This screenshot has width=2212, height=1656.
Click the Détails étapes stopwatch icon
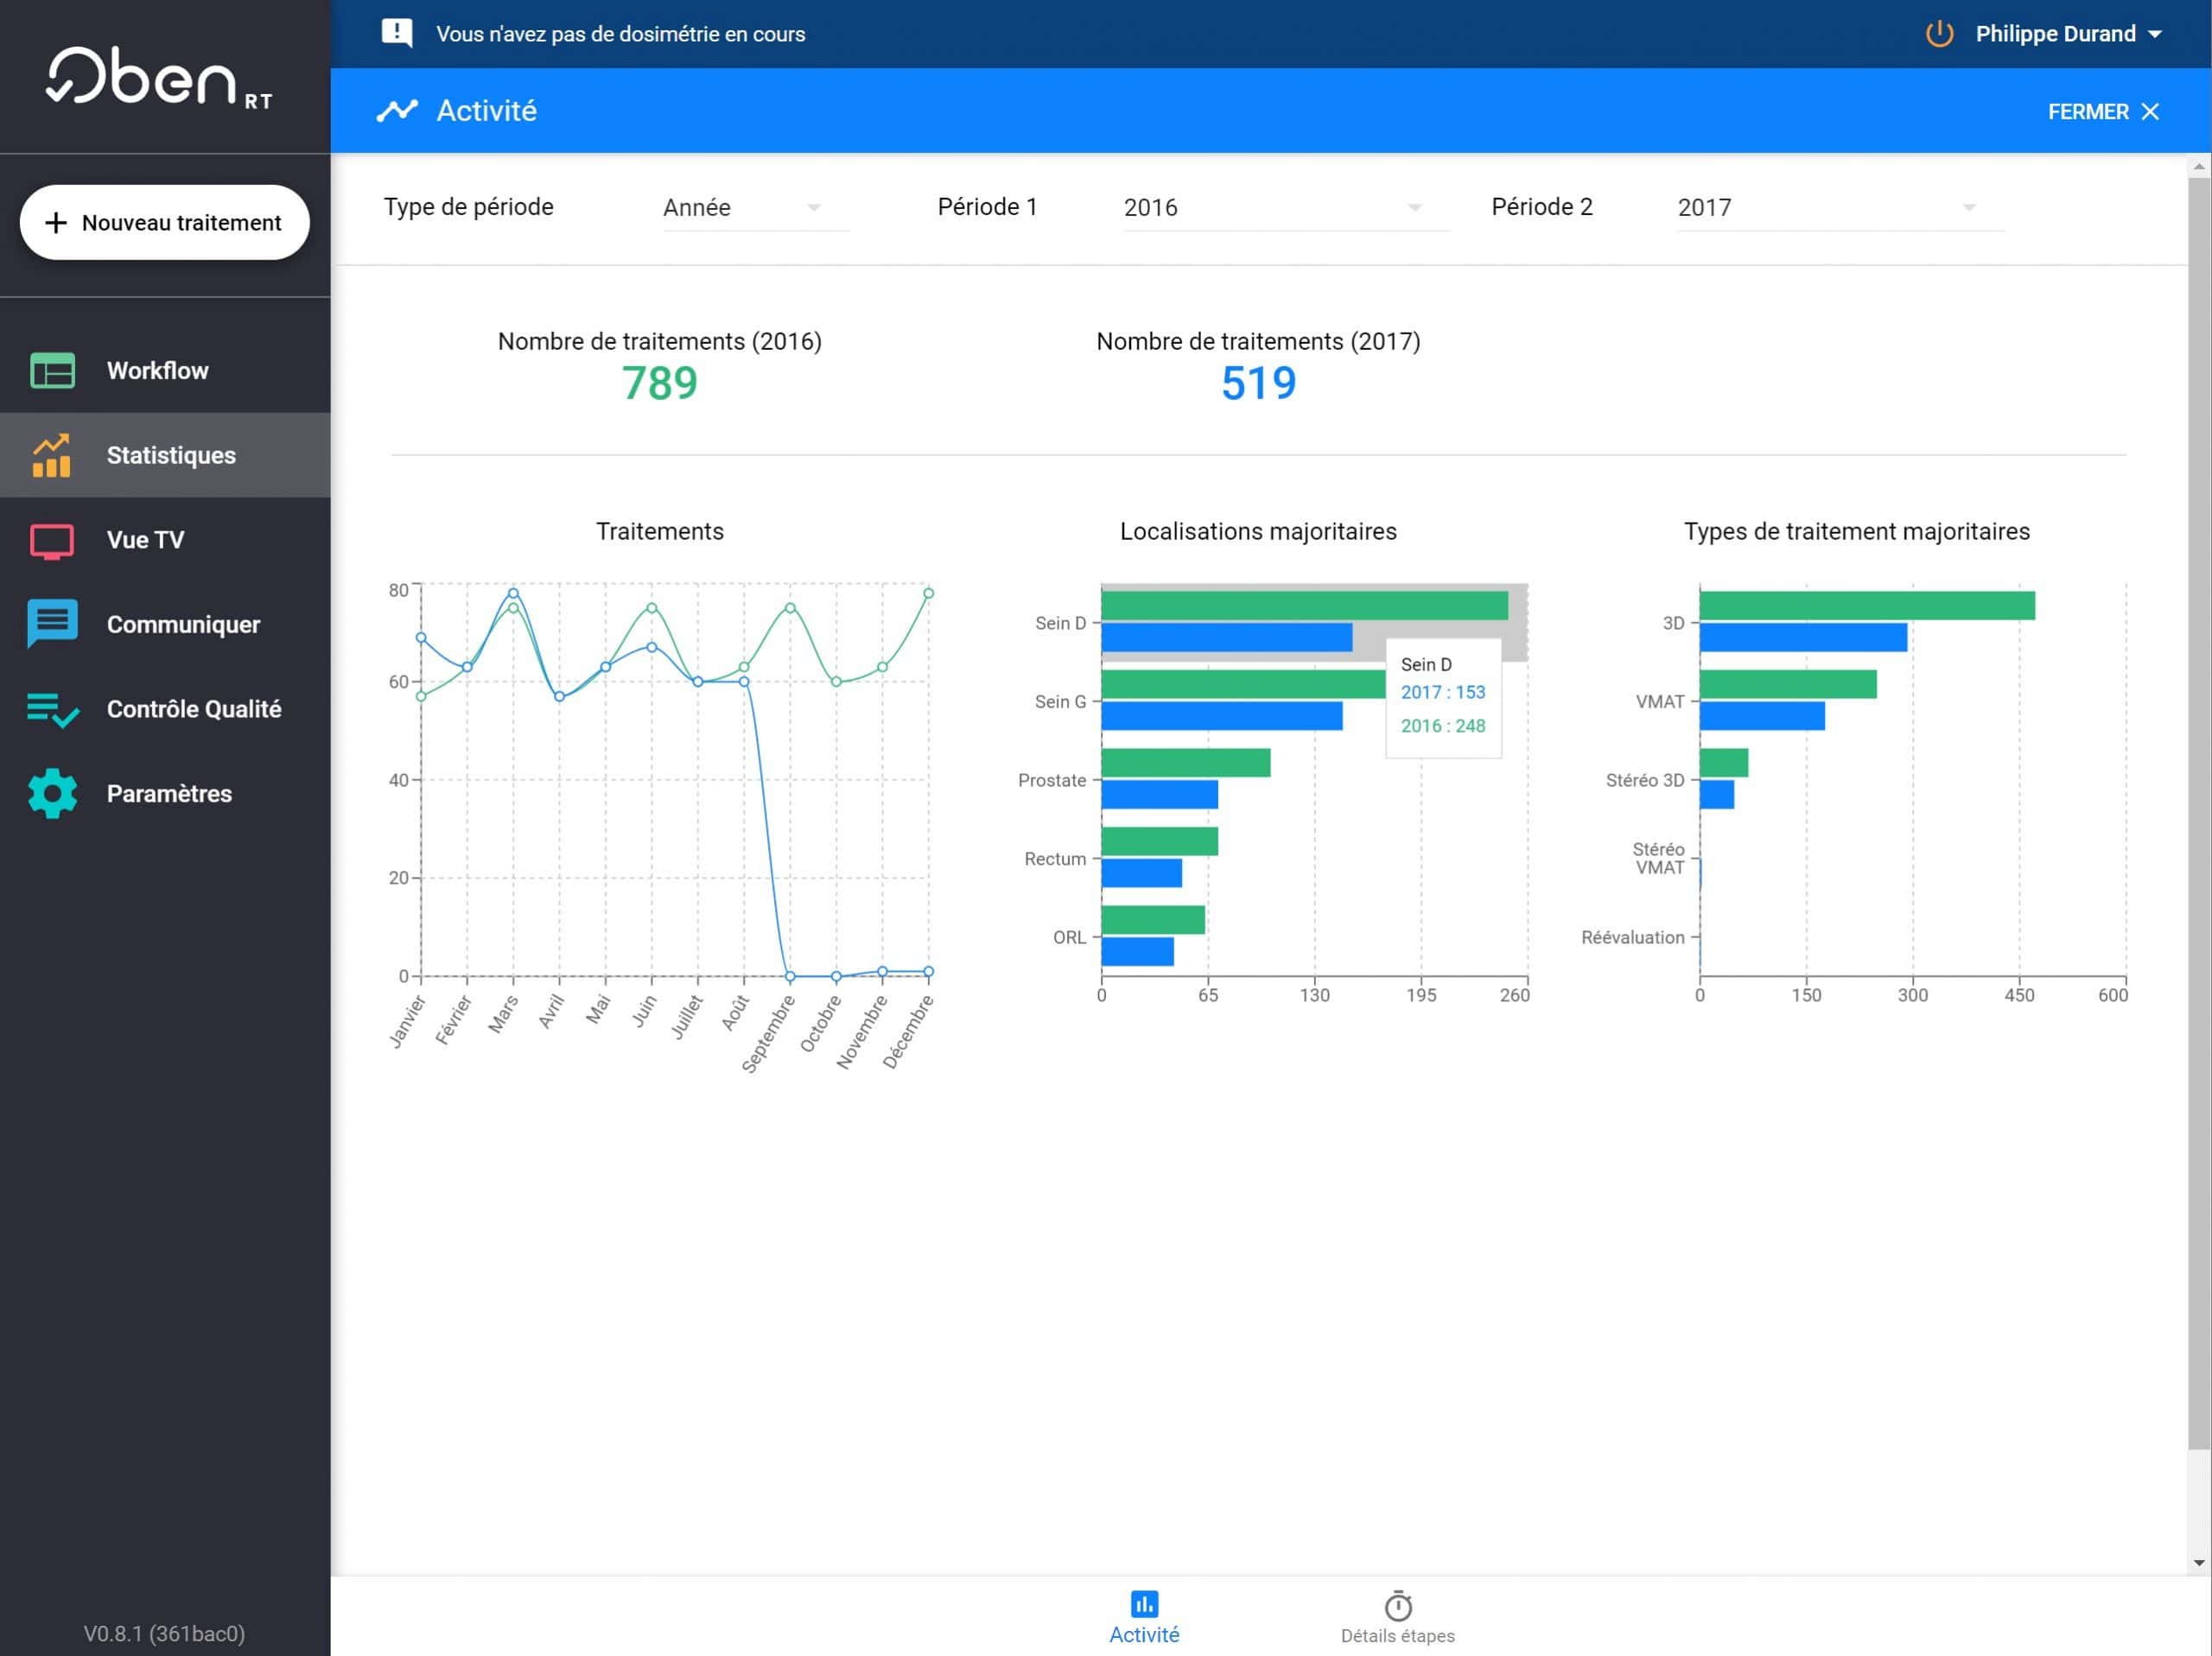pos(1397,1606)
